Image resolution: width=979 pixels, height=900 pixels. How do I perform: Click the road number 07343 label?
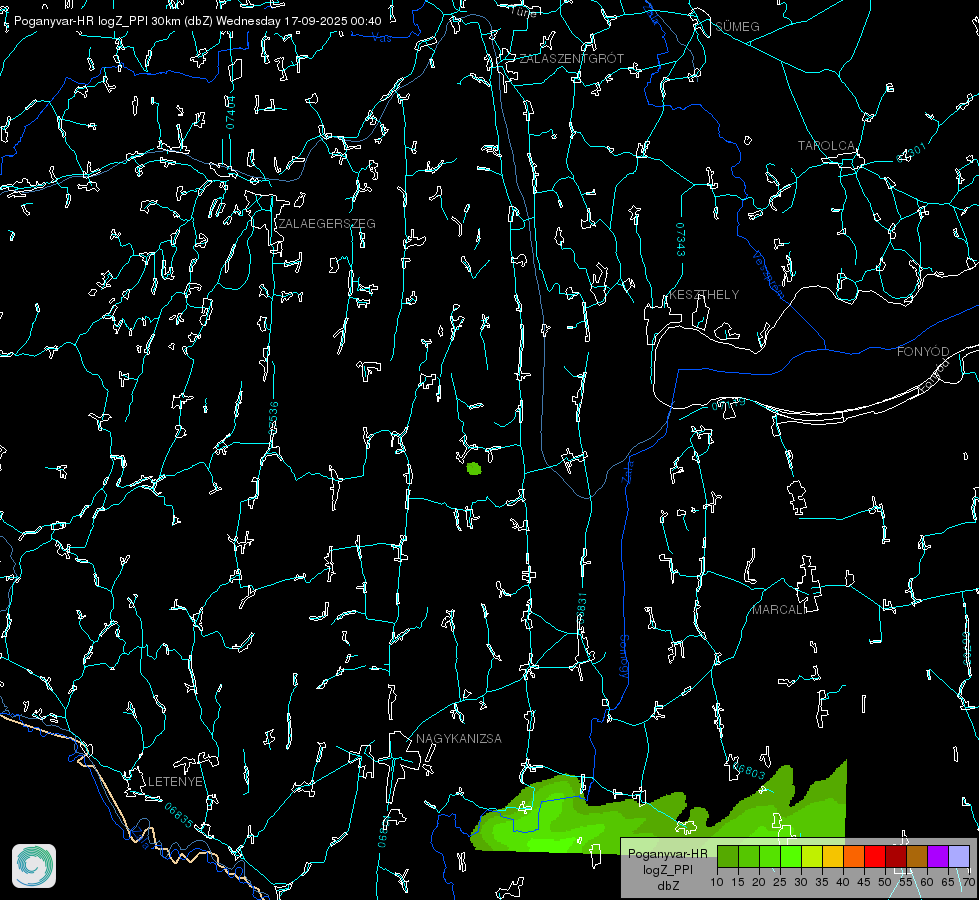point(681,240)
